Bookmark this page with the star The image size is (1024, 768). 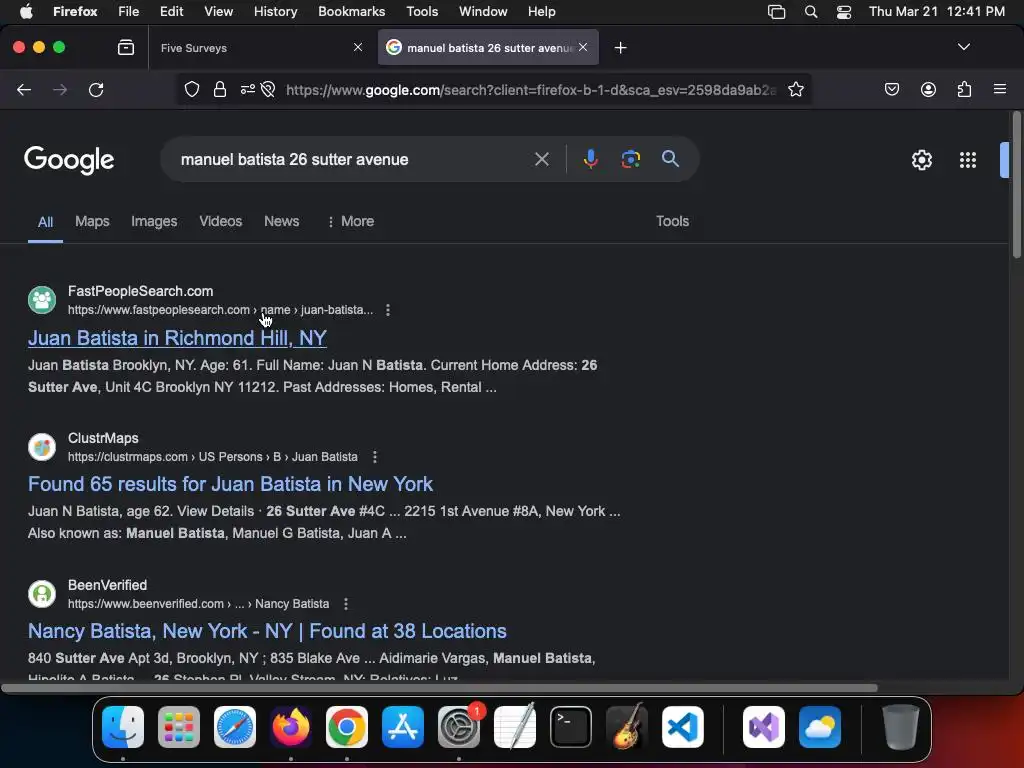coord(795,89)
